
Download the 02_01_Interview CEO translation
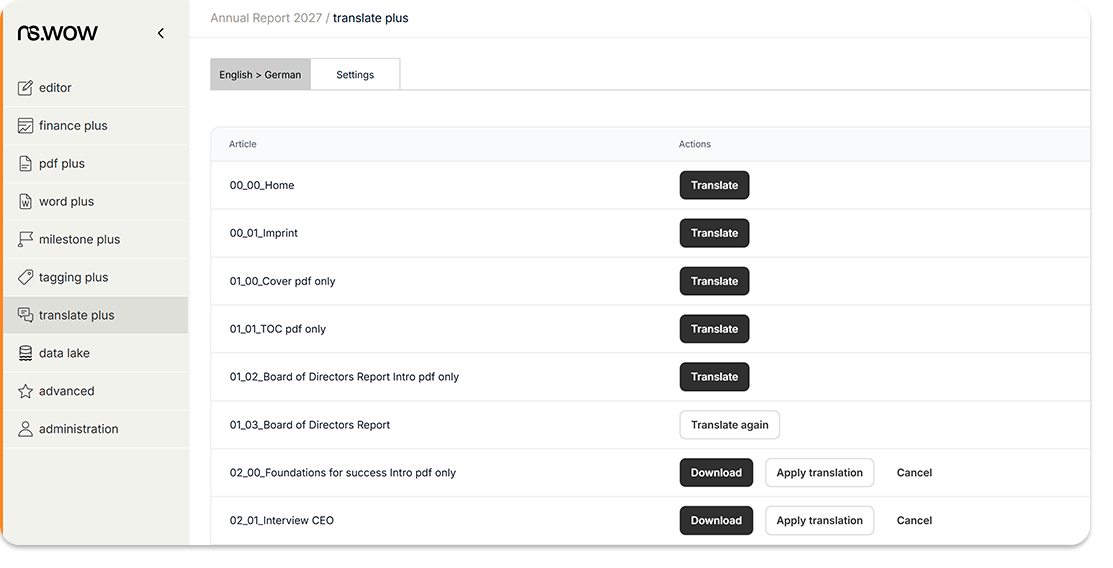coord(716,521)
